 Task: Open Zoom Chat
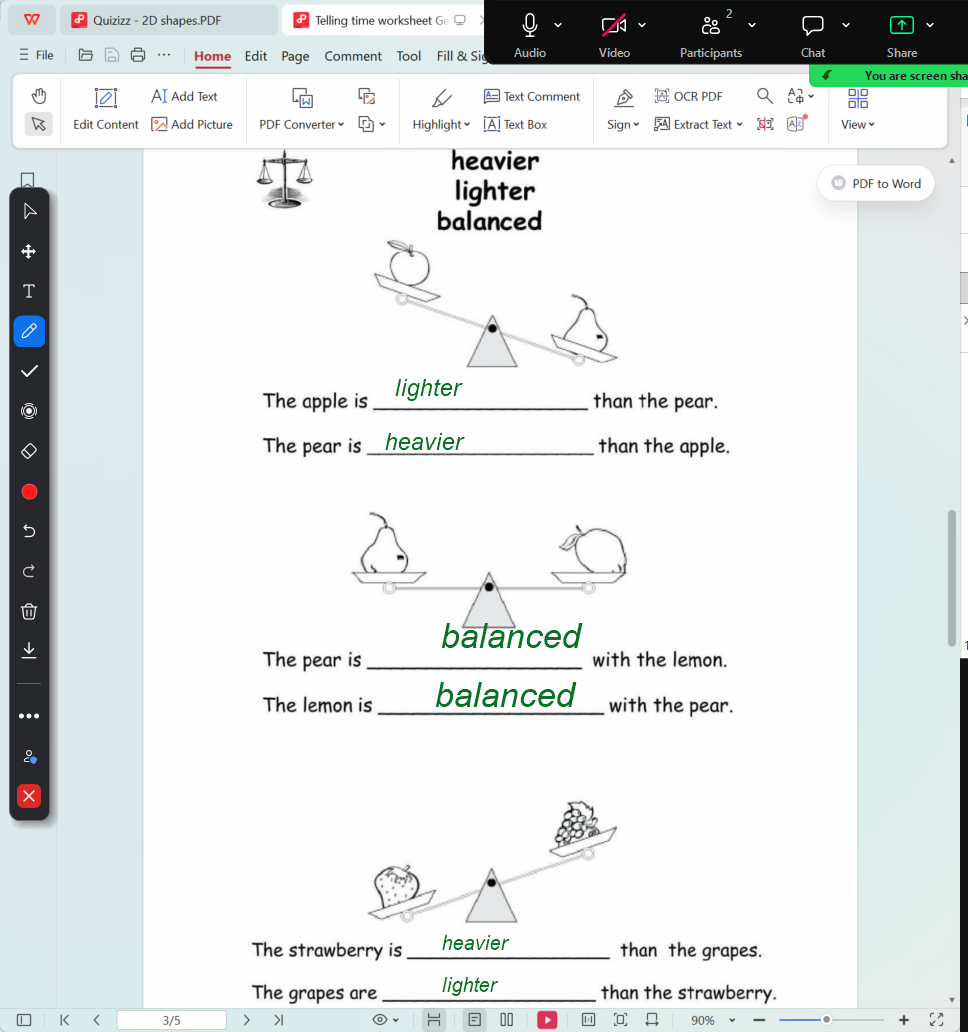[813, 35]
